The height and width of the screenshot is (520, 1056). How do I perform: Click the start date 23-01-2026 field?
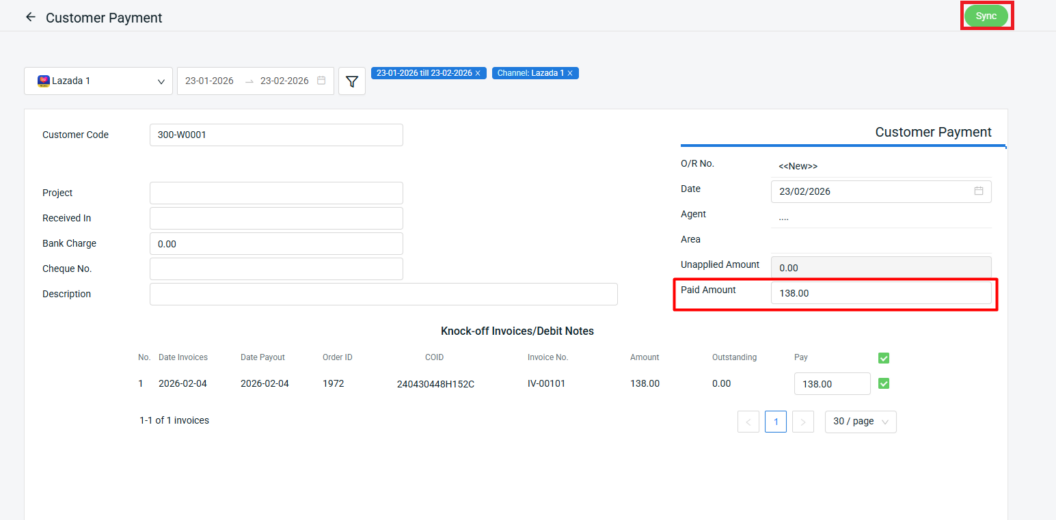point(208,81)
